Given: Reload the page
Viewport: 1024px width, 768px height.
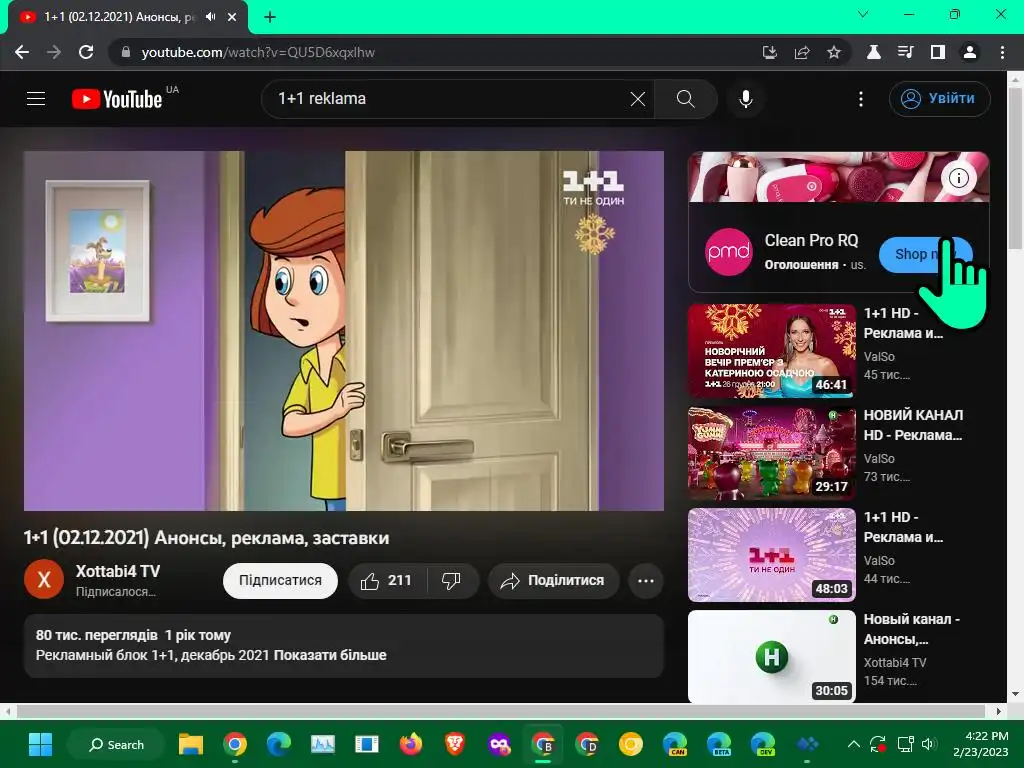Looking at the screenshot, I should (x=86, y=52).
